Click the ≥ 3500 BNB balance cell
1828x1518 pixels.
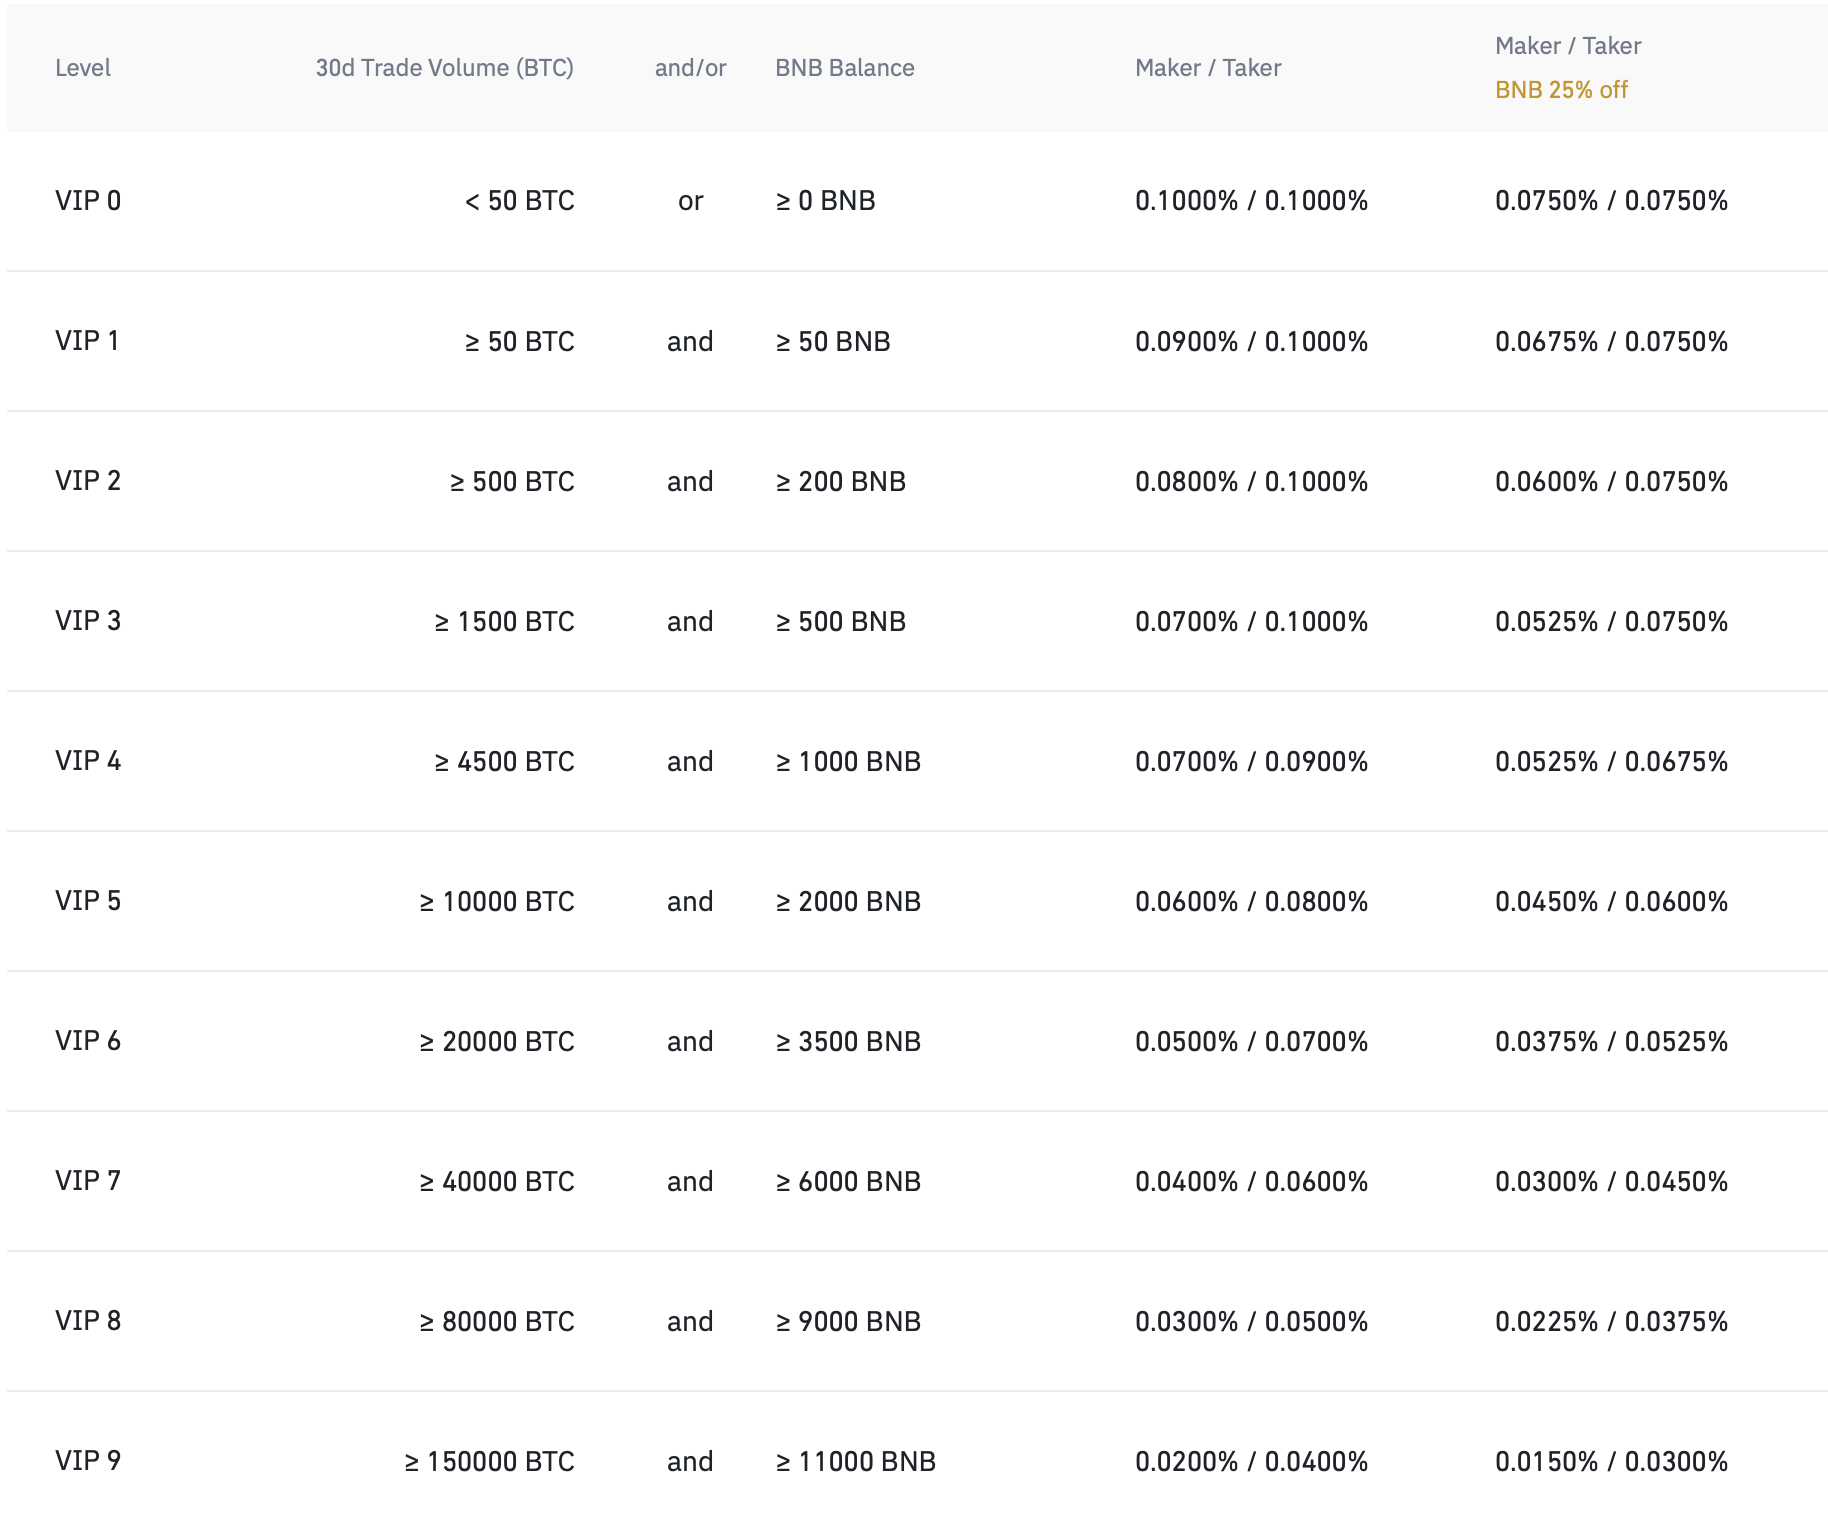(848, 1042)
